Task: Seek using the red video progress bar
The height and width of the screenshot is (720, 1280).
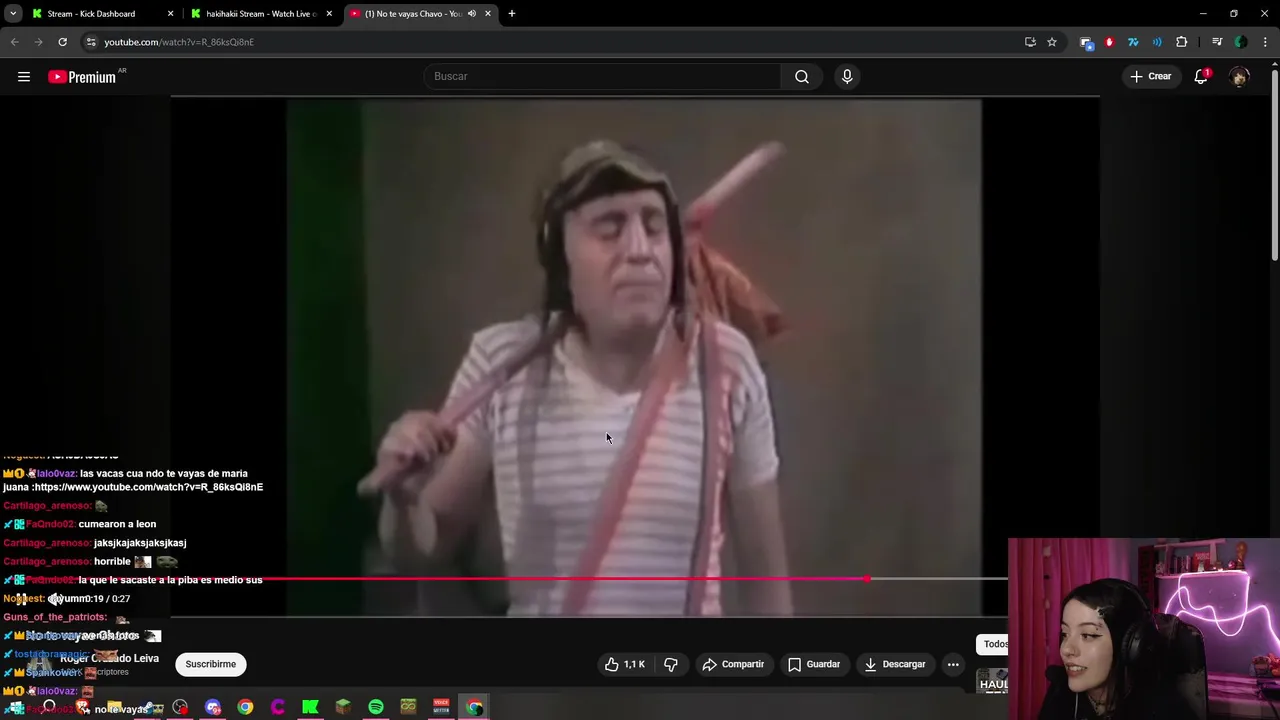Action: point(590,579)
